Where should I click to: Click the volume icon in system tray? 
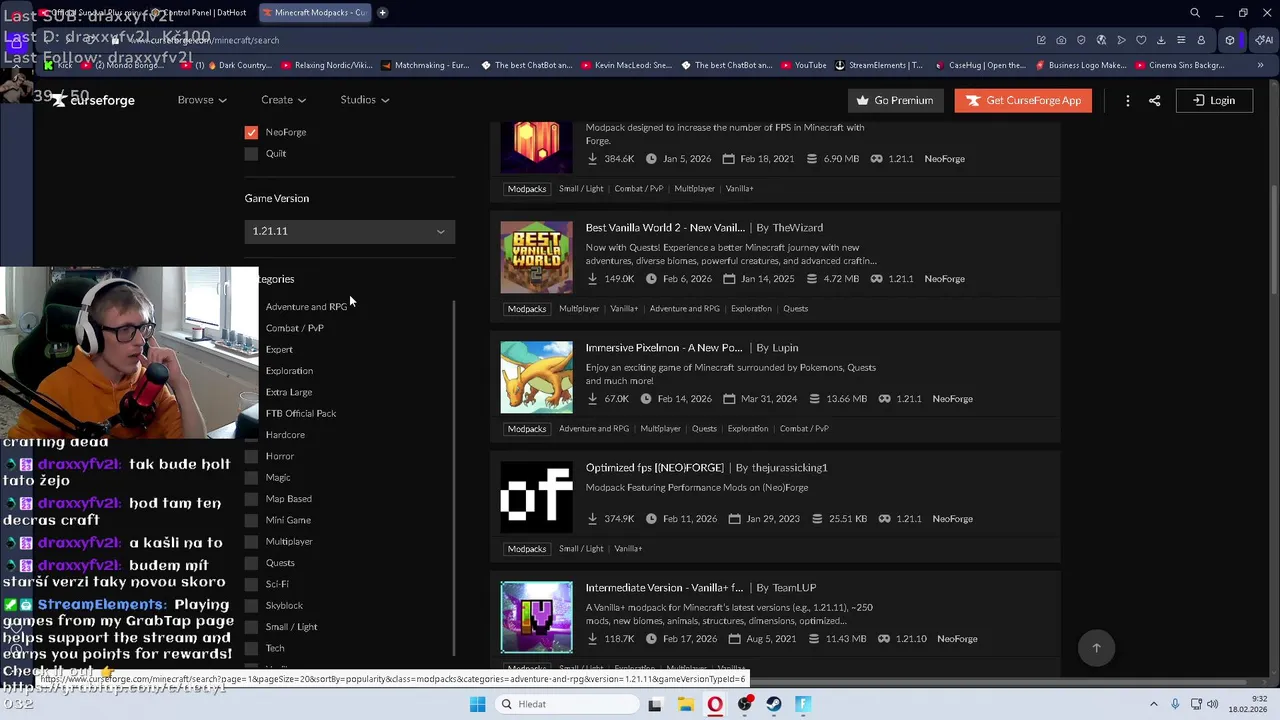[1213, 704]
